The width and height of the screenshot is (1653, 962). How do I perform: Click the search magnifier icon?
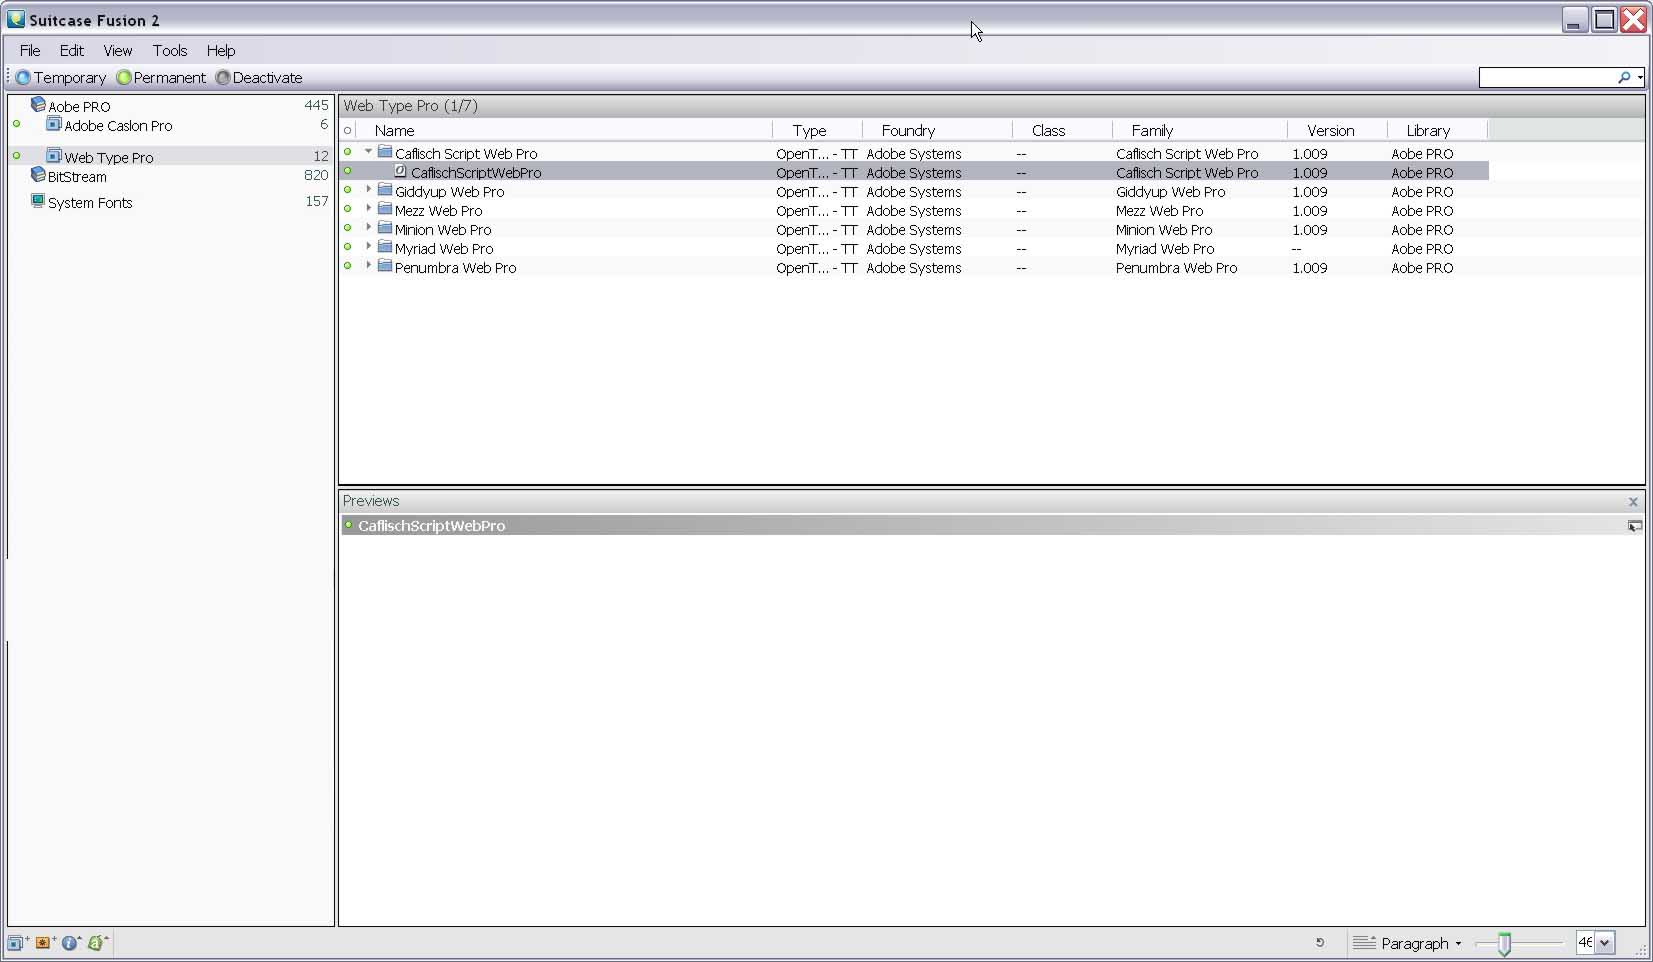pos(1624,77)
